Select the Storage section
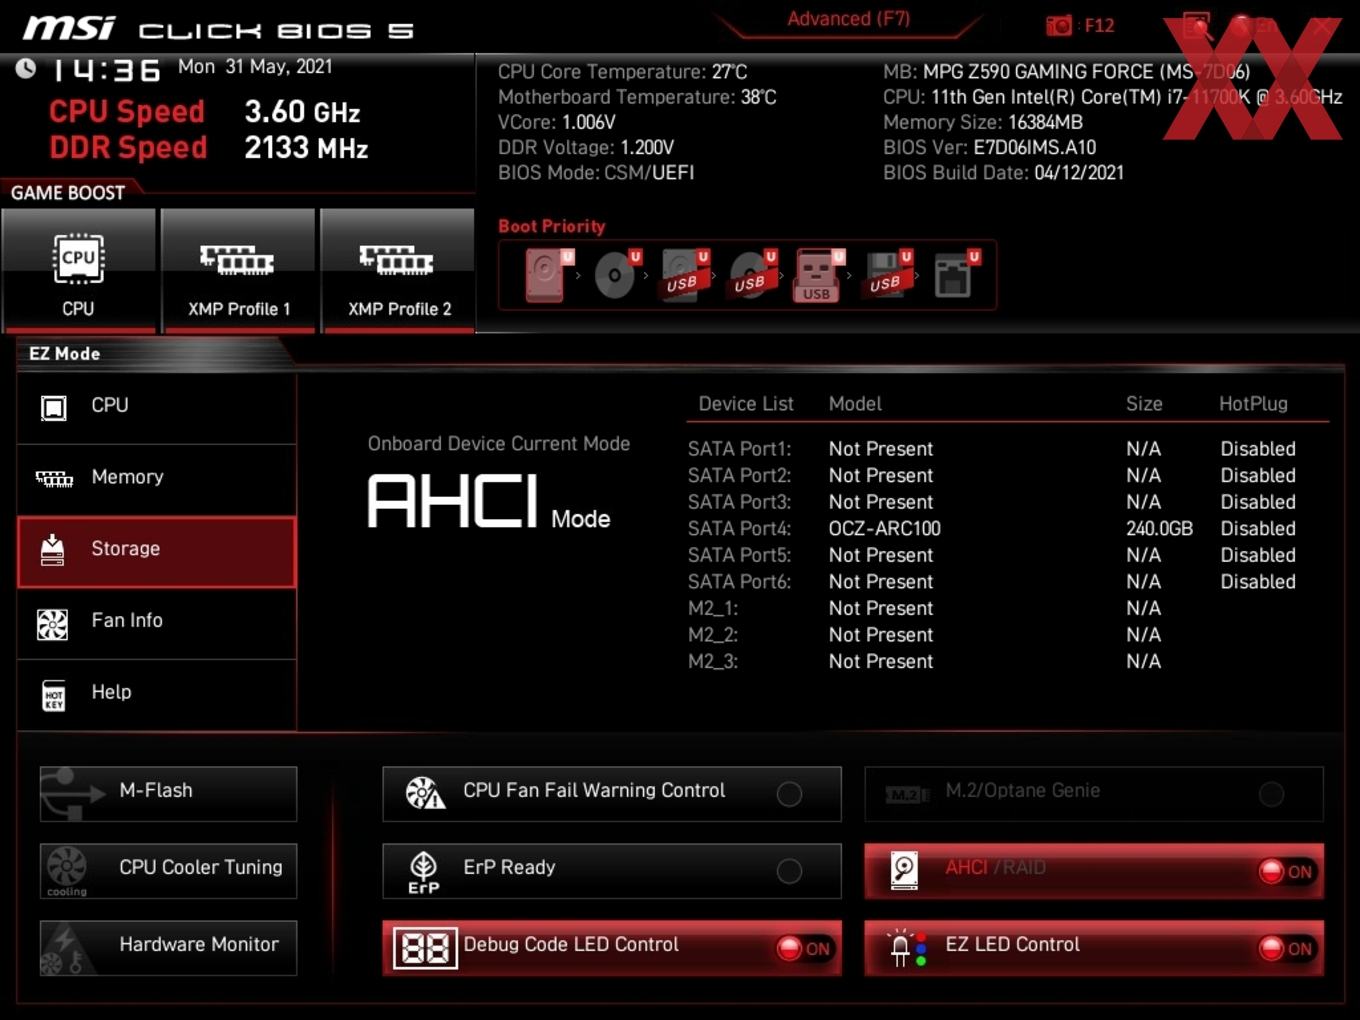This screenshot has width=1360, height=1020. (x=156, y=551)
